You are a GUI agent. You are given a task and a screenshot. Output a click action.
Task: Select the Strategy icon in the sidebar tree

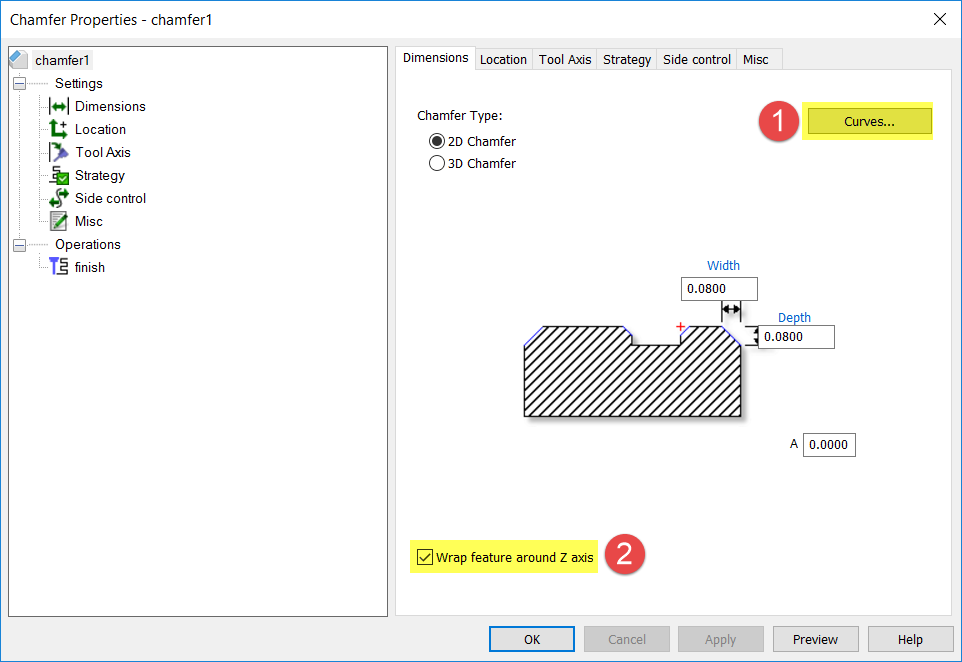pyautogui.click(x=57, y=175)
